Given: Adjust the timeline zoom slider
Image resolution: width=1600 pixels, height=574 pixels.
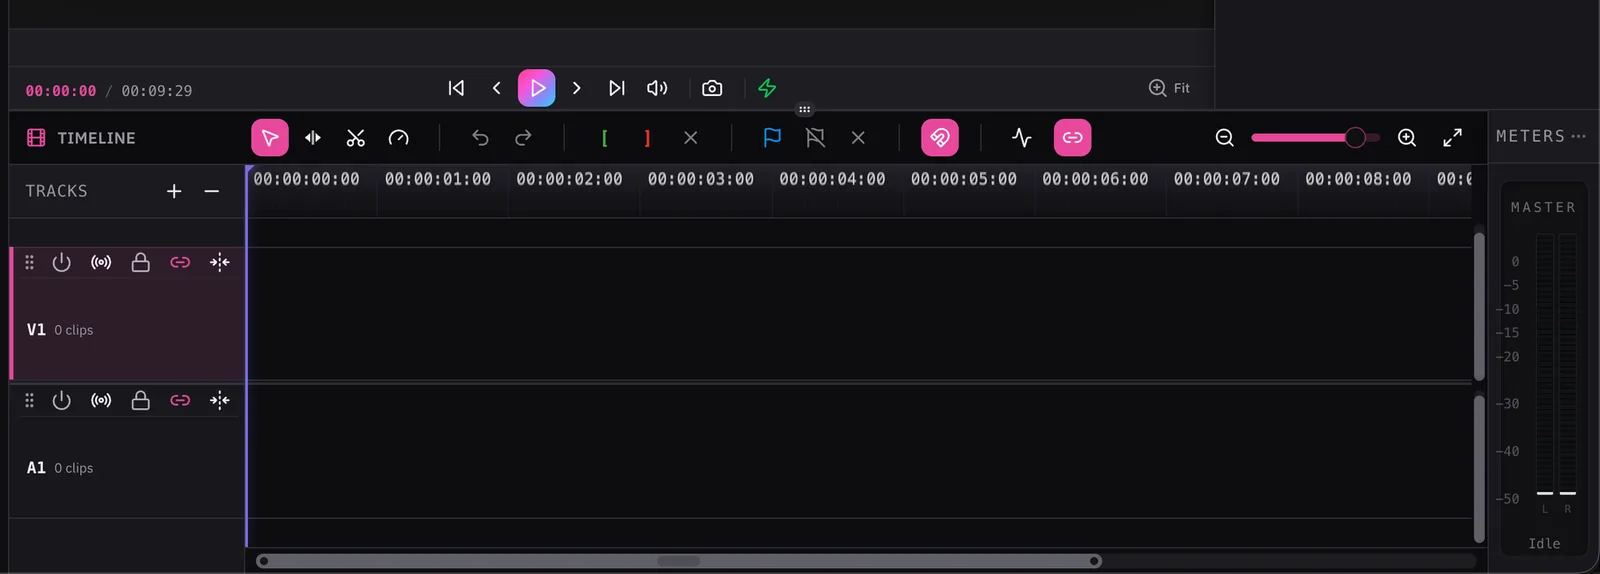Looking at the screenshot, I should click(x=1315, y=138).
